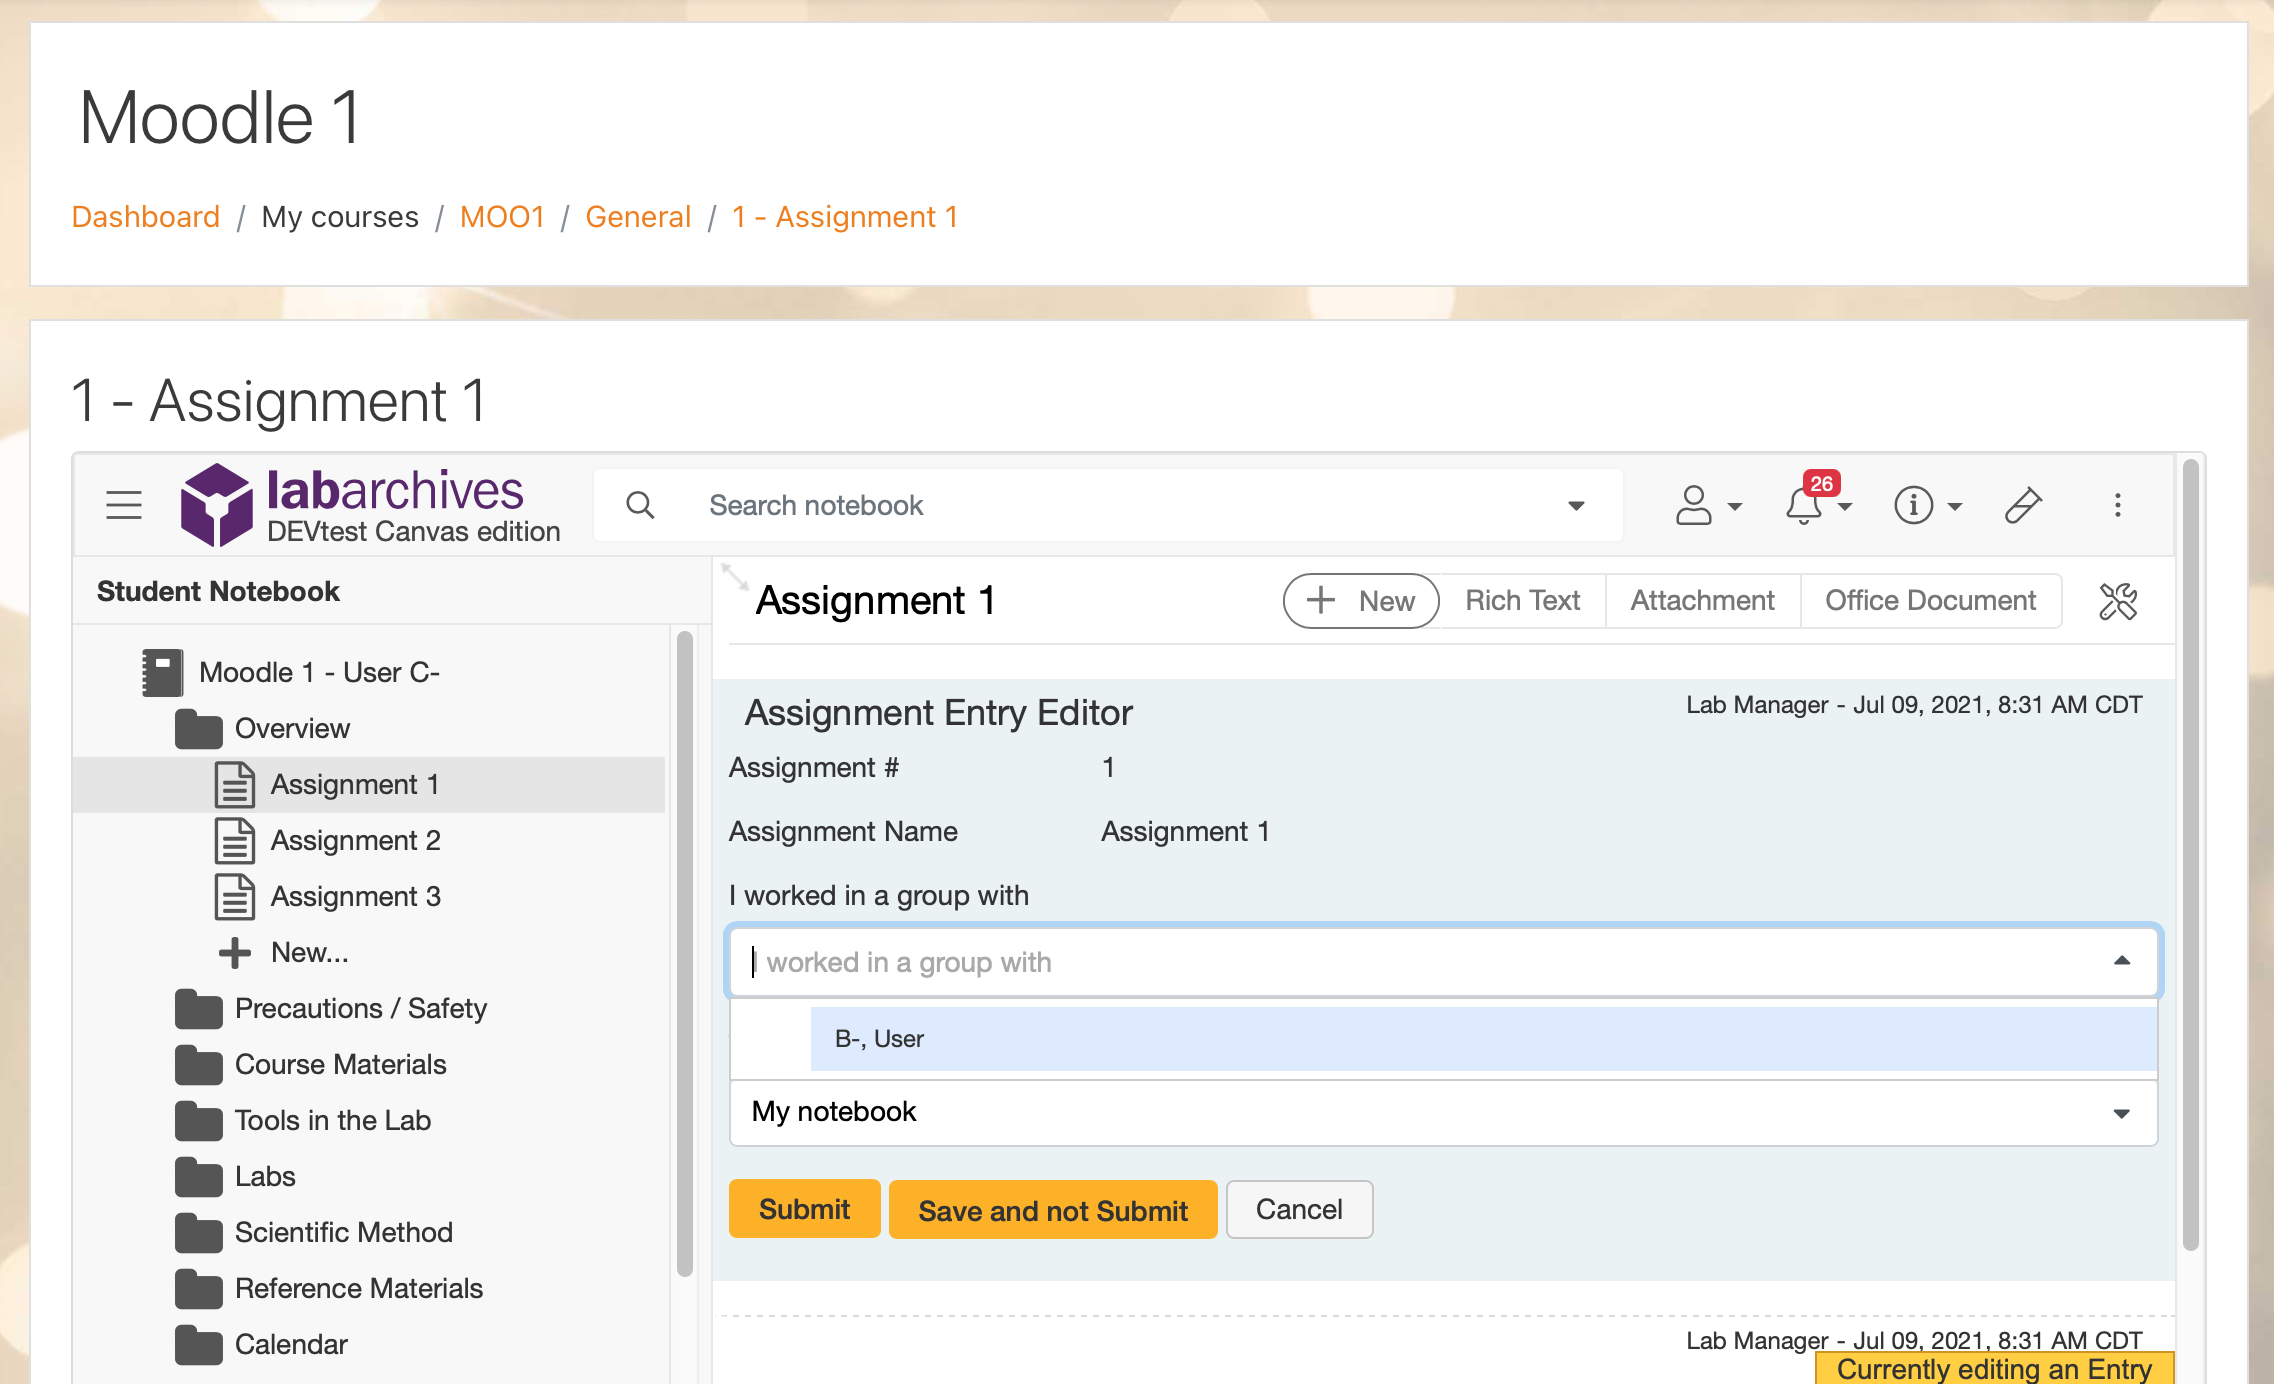Open Assignment 2 in the tree
2274x1384 pixels.
click(x=355, y=841)
